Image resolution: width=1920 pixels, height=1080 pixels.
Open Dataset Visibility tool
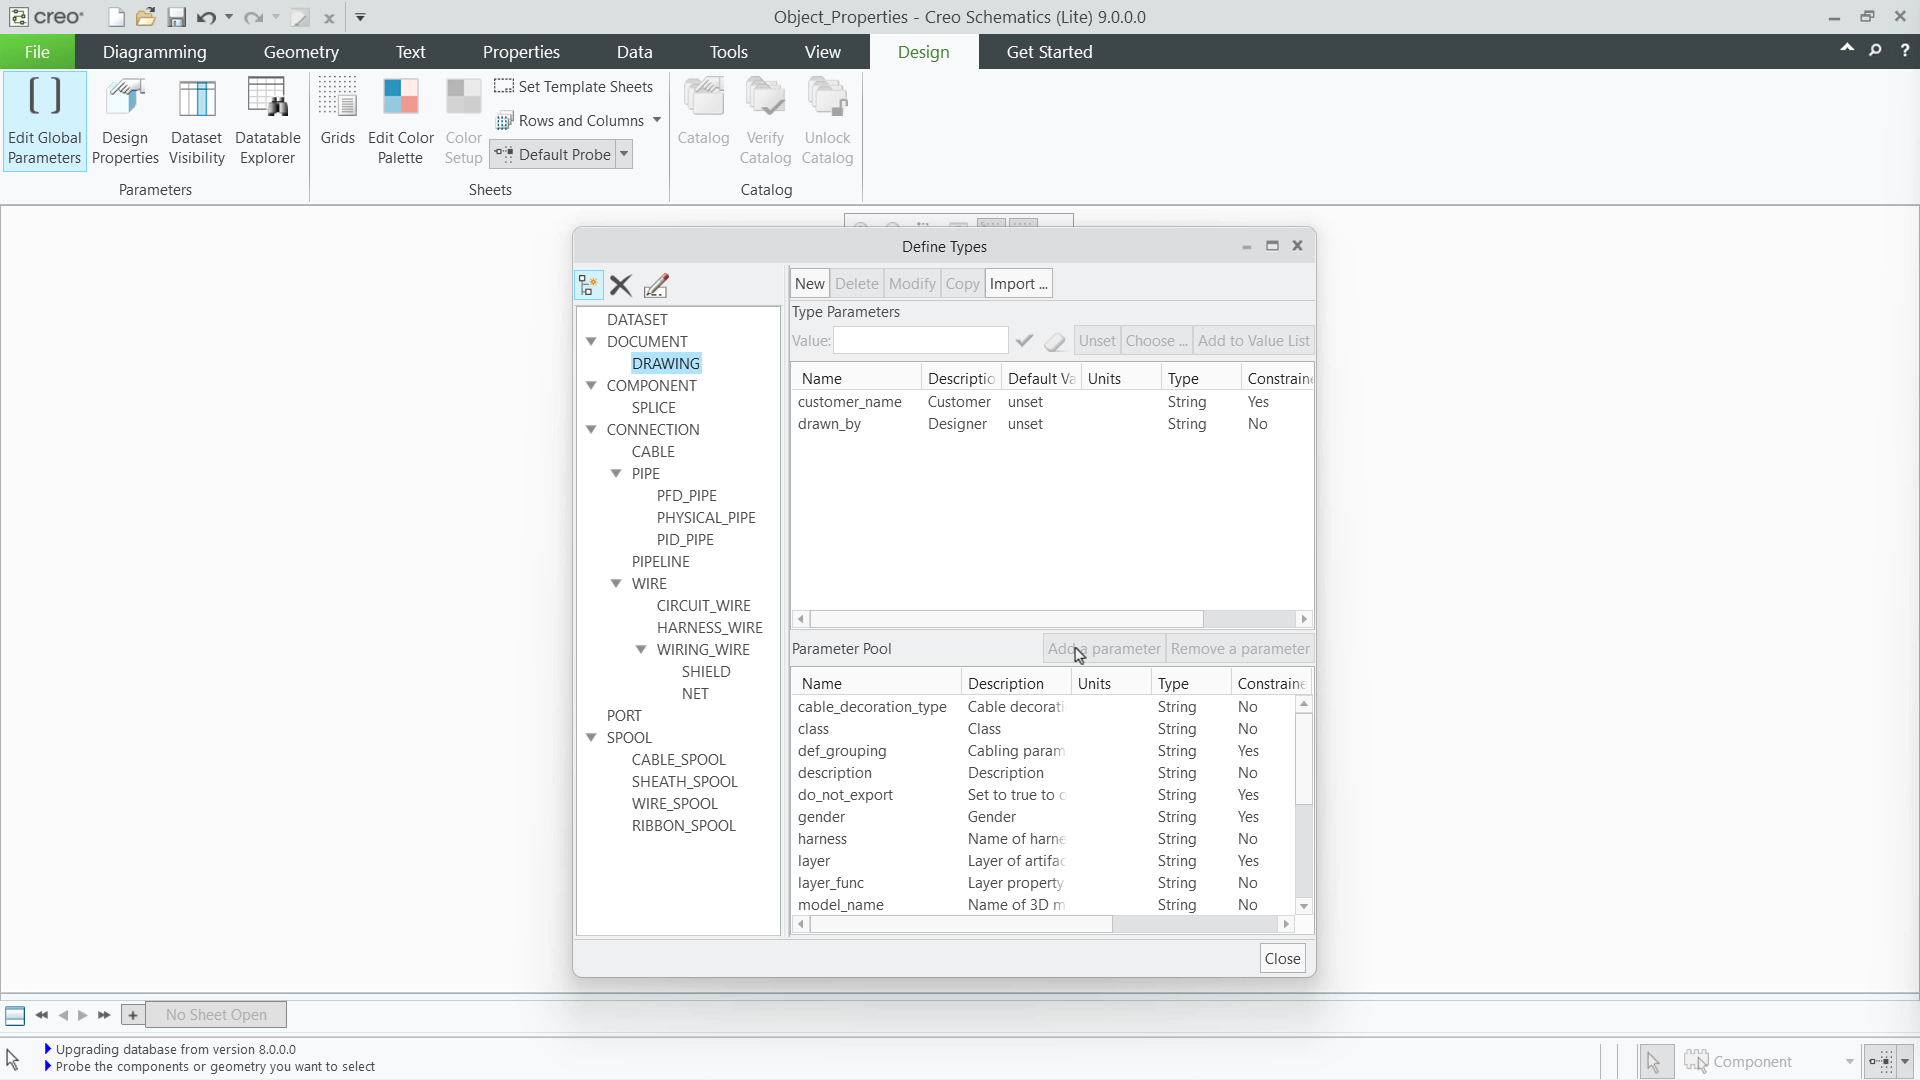tap(196, 121)
